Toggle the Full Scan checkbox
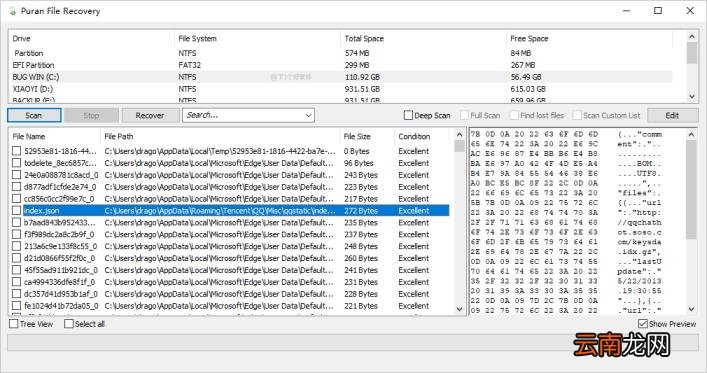Screen dimensions: 707x373 [464, 115]
